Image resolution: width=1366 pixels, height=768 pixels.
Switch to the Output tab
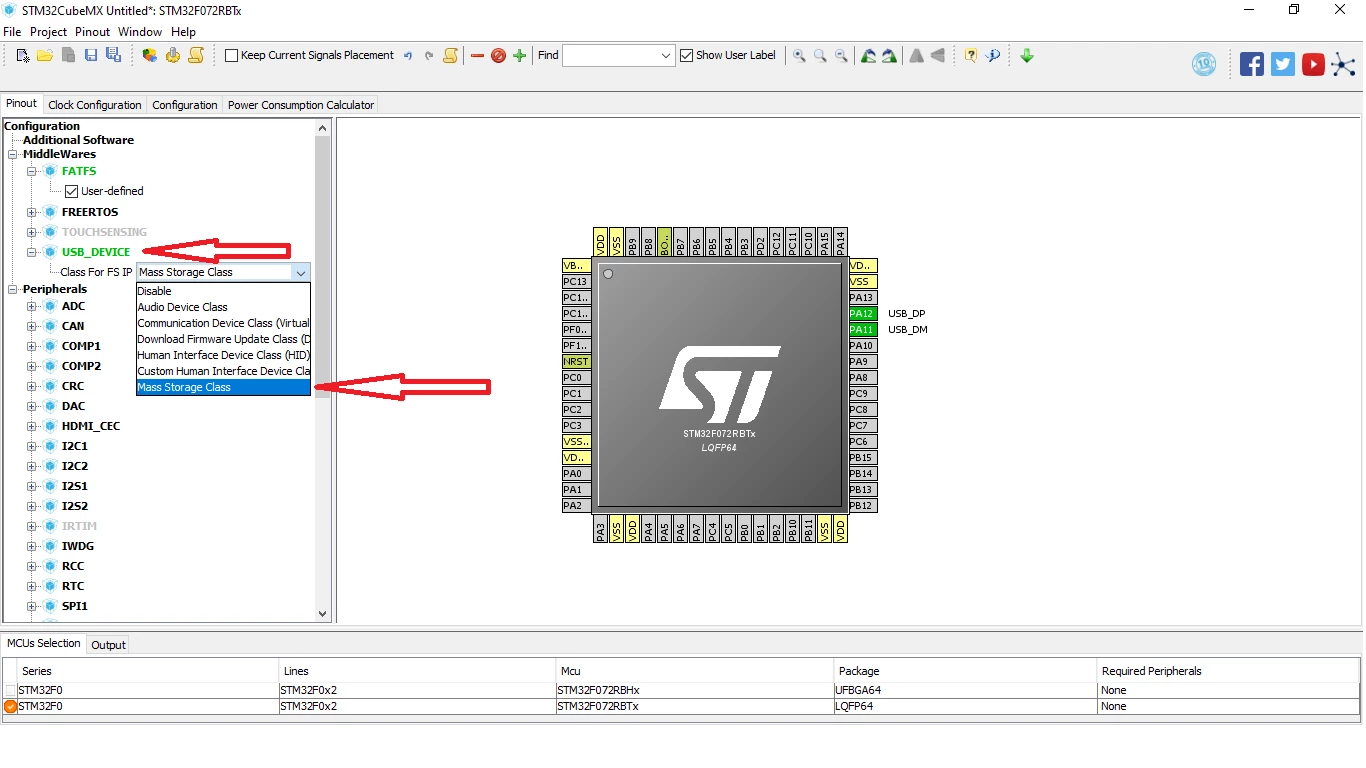pos(108,645)
